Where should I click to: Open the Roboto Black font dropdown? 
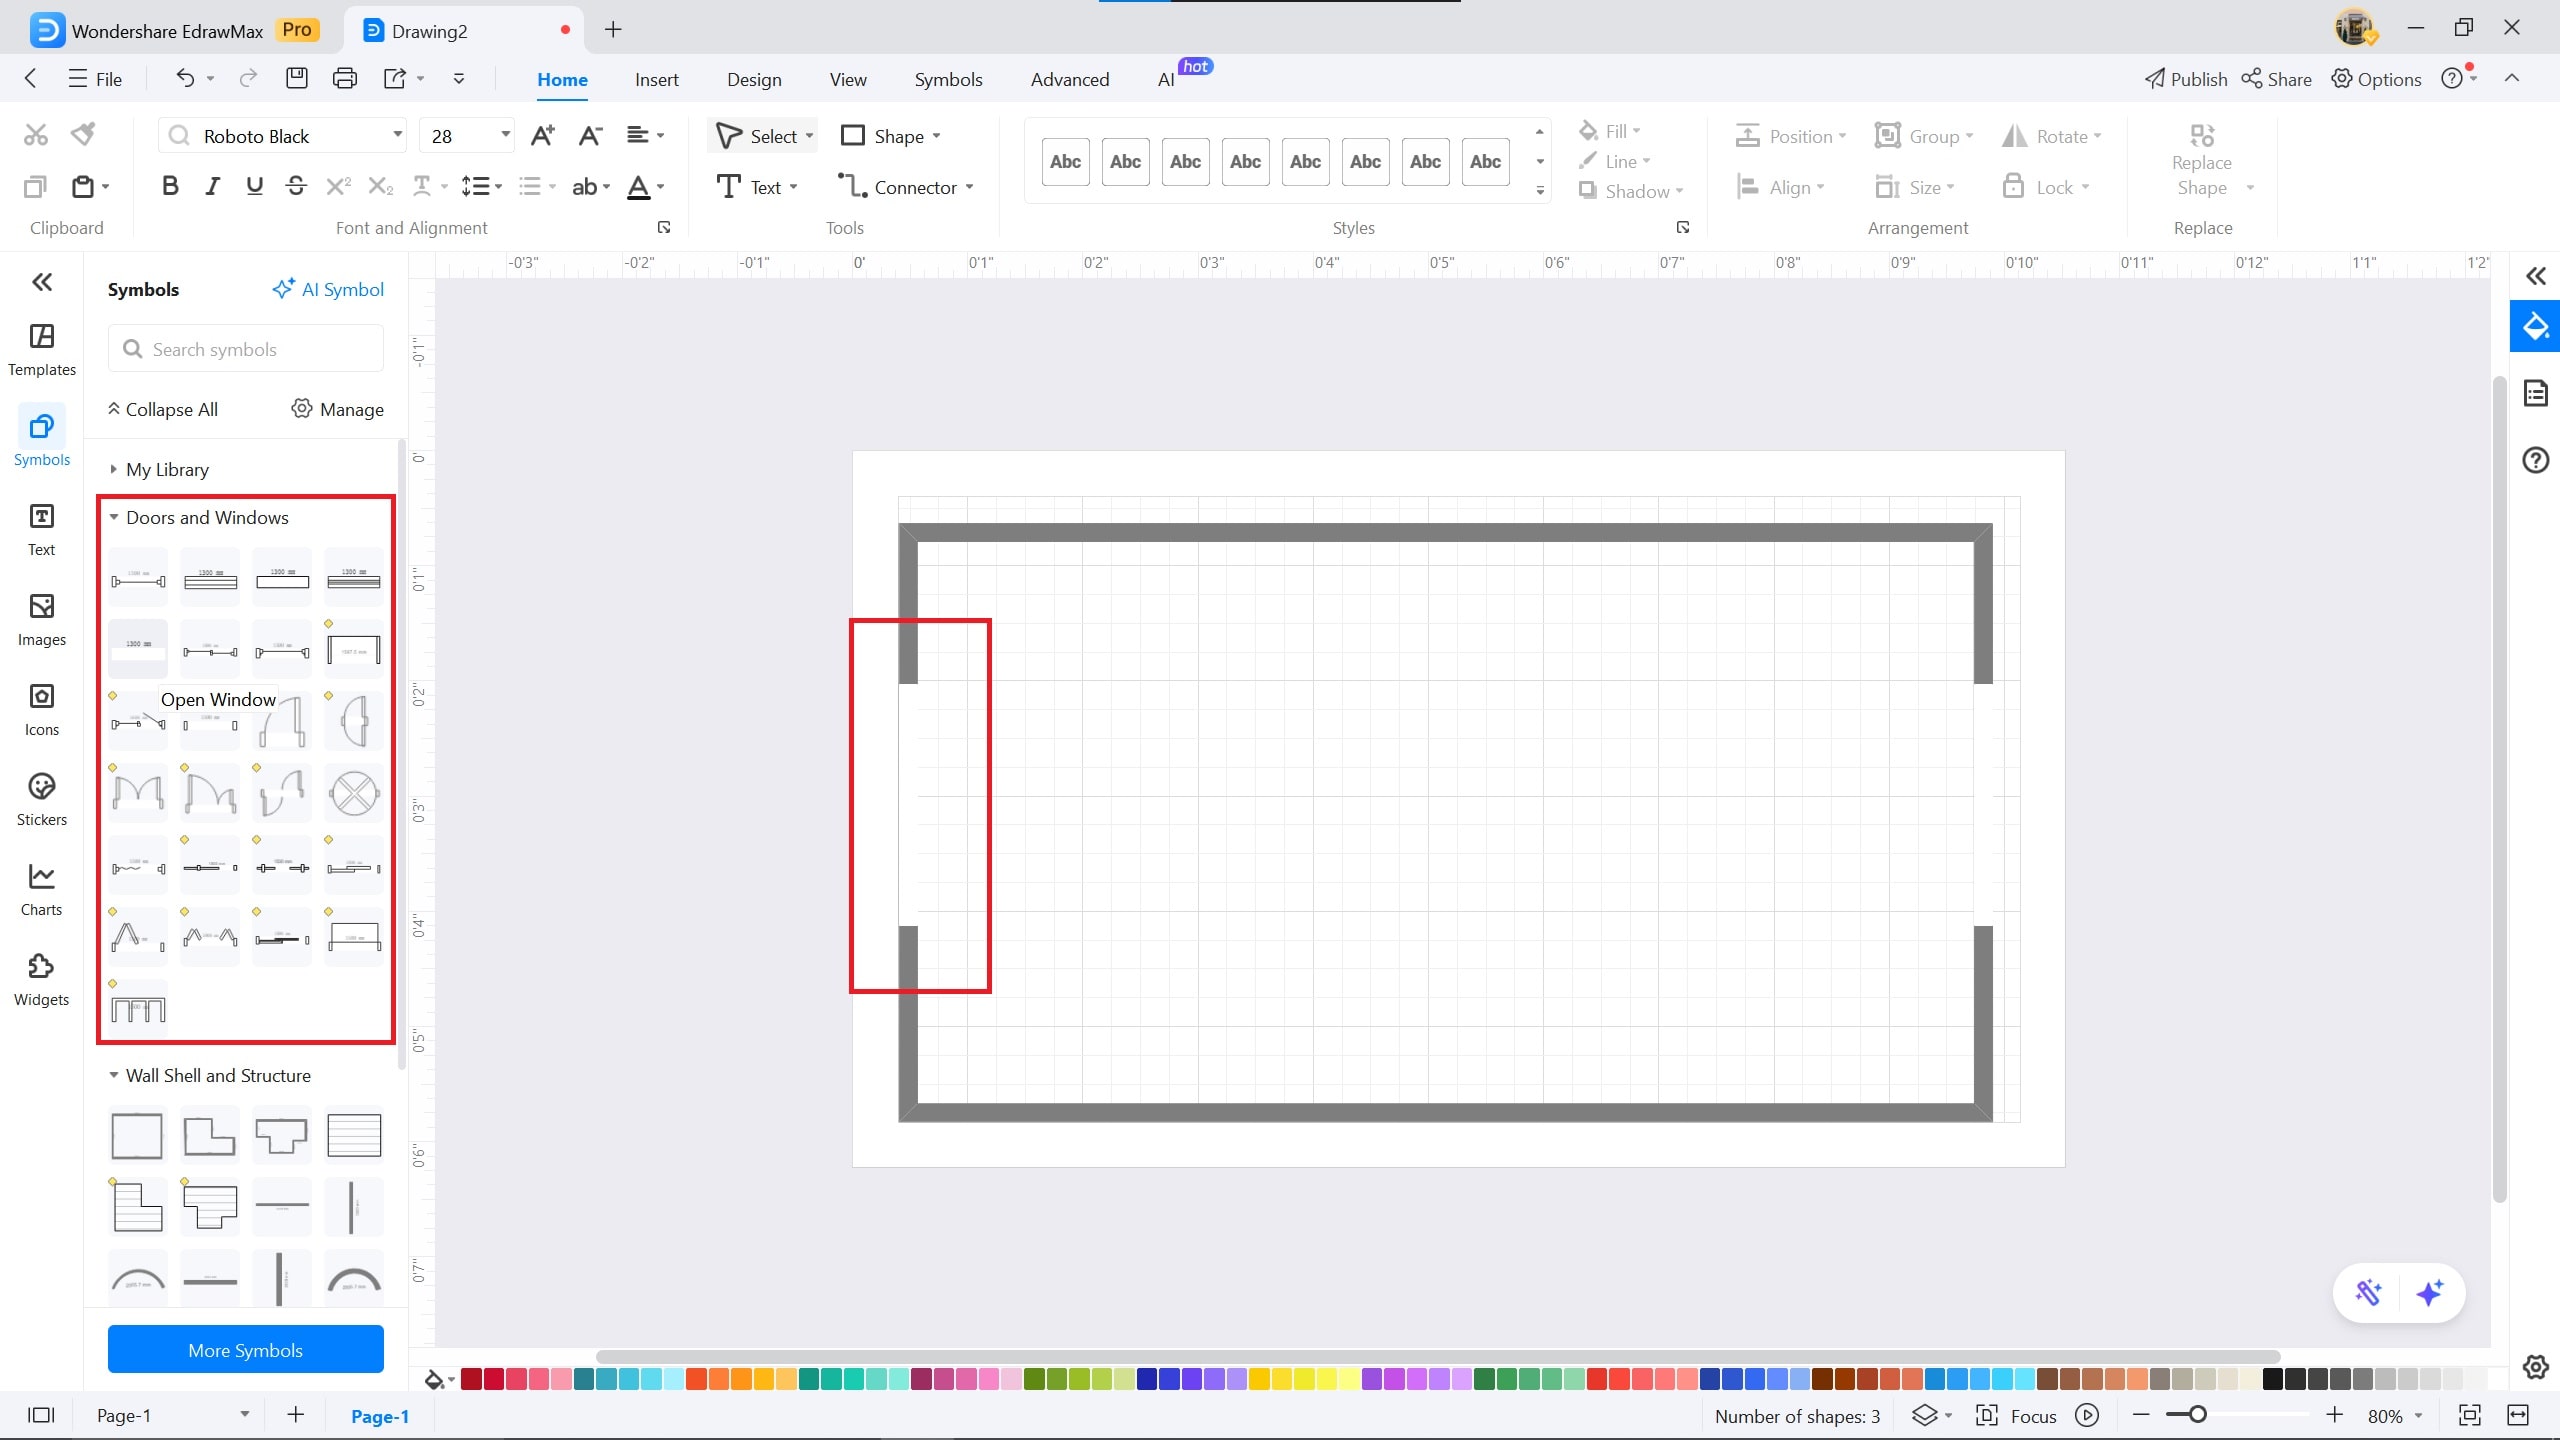(x=397, y=136)
